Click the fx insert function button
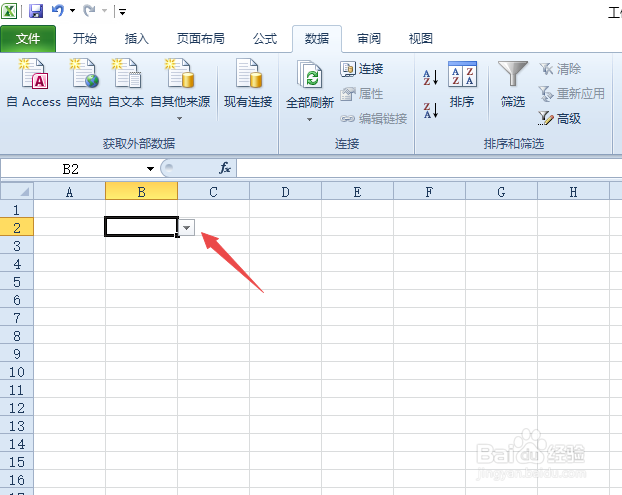 click(225, 168)
